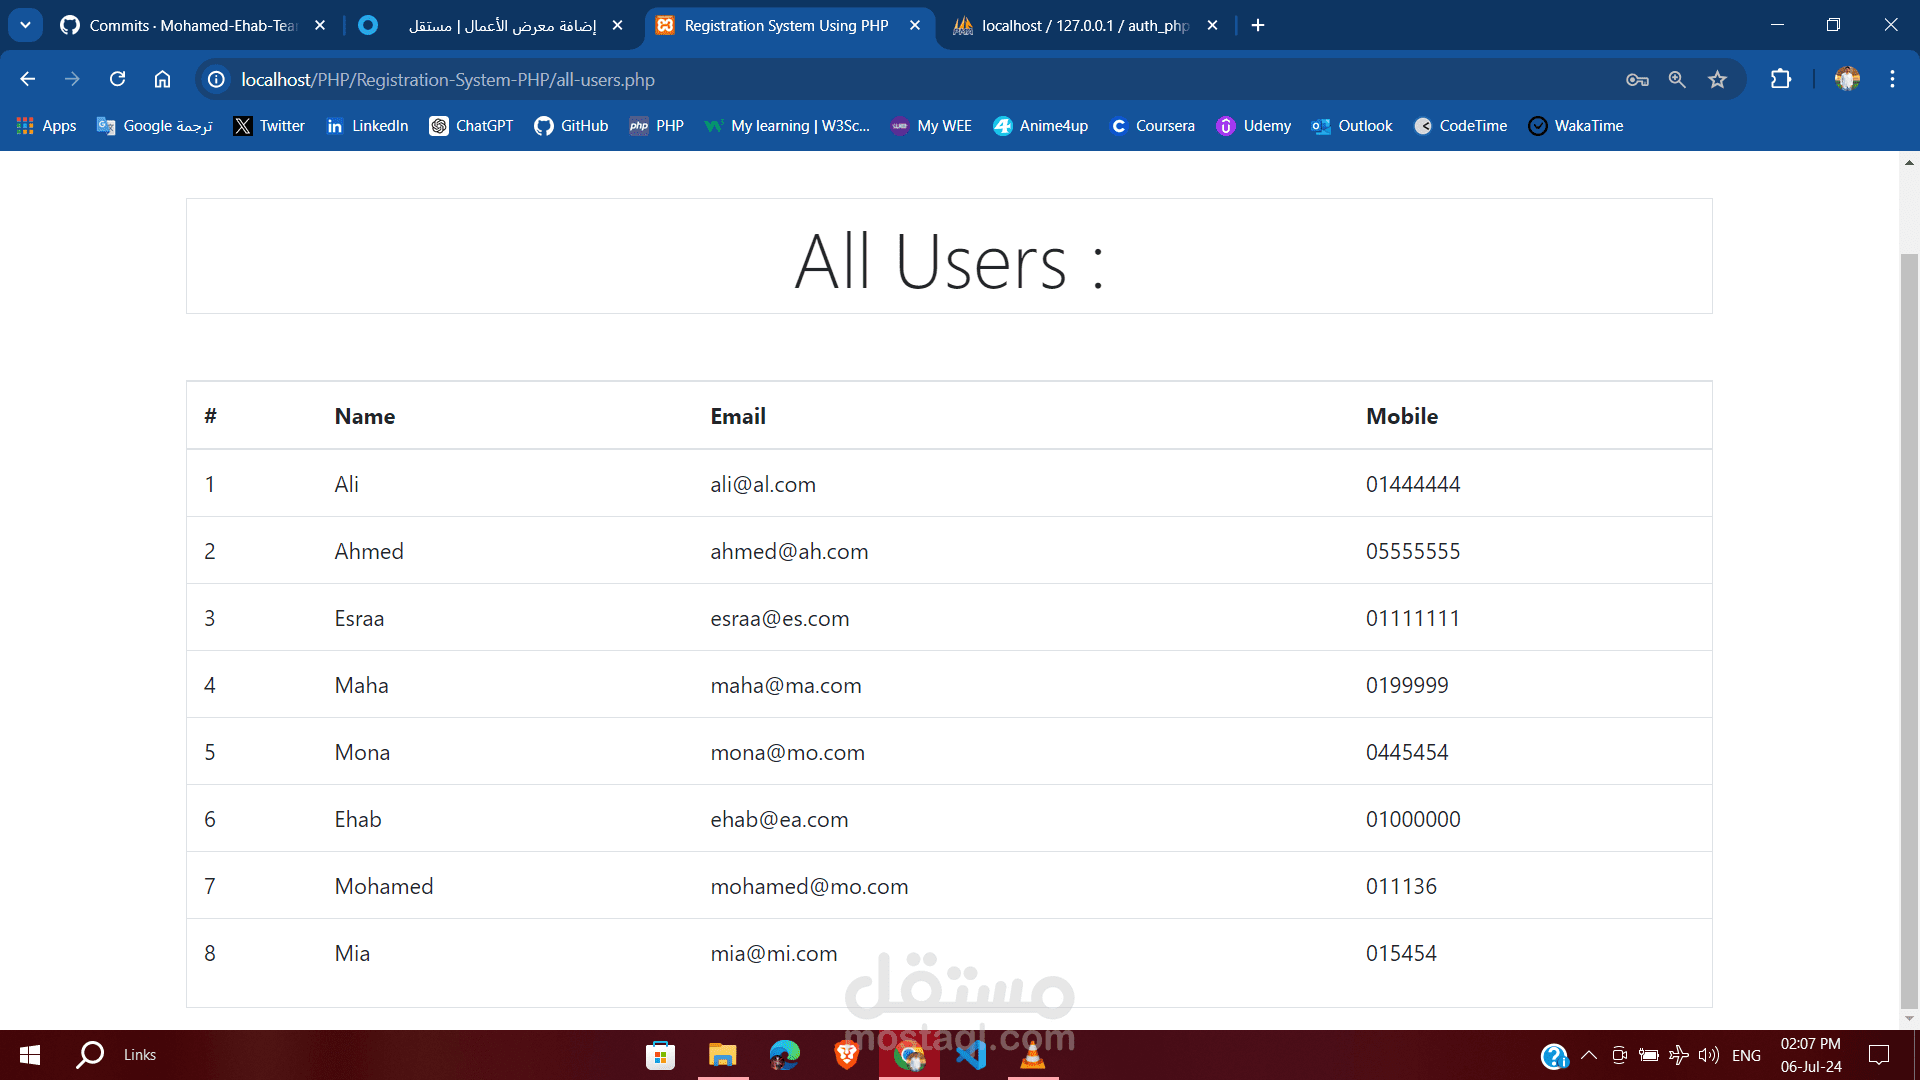Show hidden system tray icons
Screen dimensions: 1920x1080
(x=1588, y=1055)
